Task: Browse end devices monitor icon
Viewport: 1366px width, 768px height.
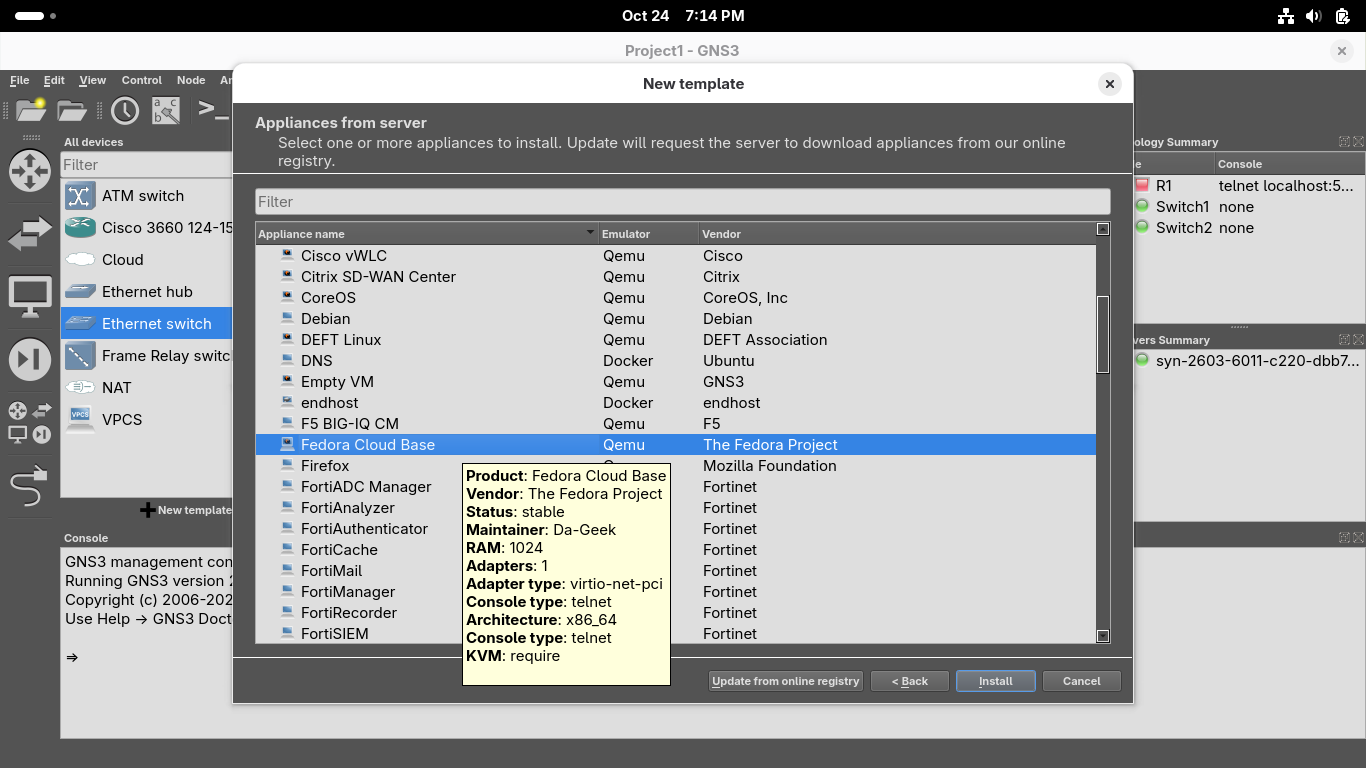Action: tap(30, 297)
